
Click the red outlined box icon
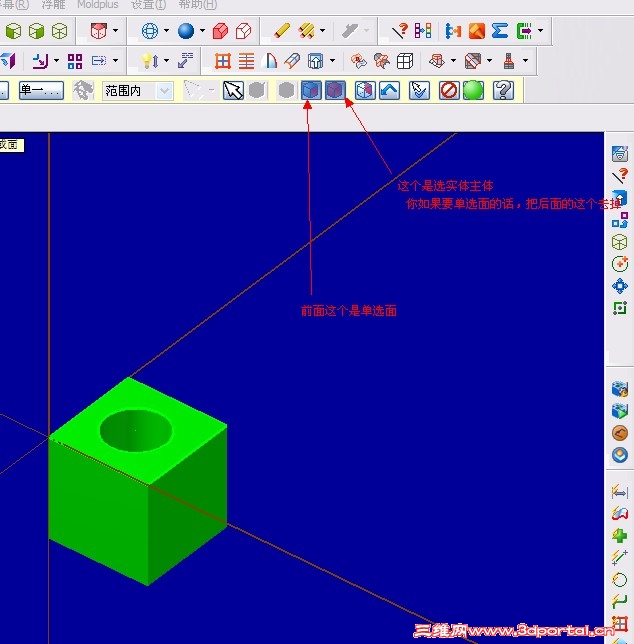[x=243, y=31]
